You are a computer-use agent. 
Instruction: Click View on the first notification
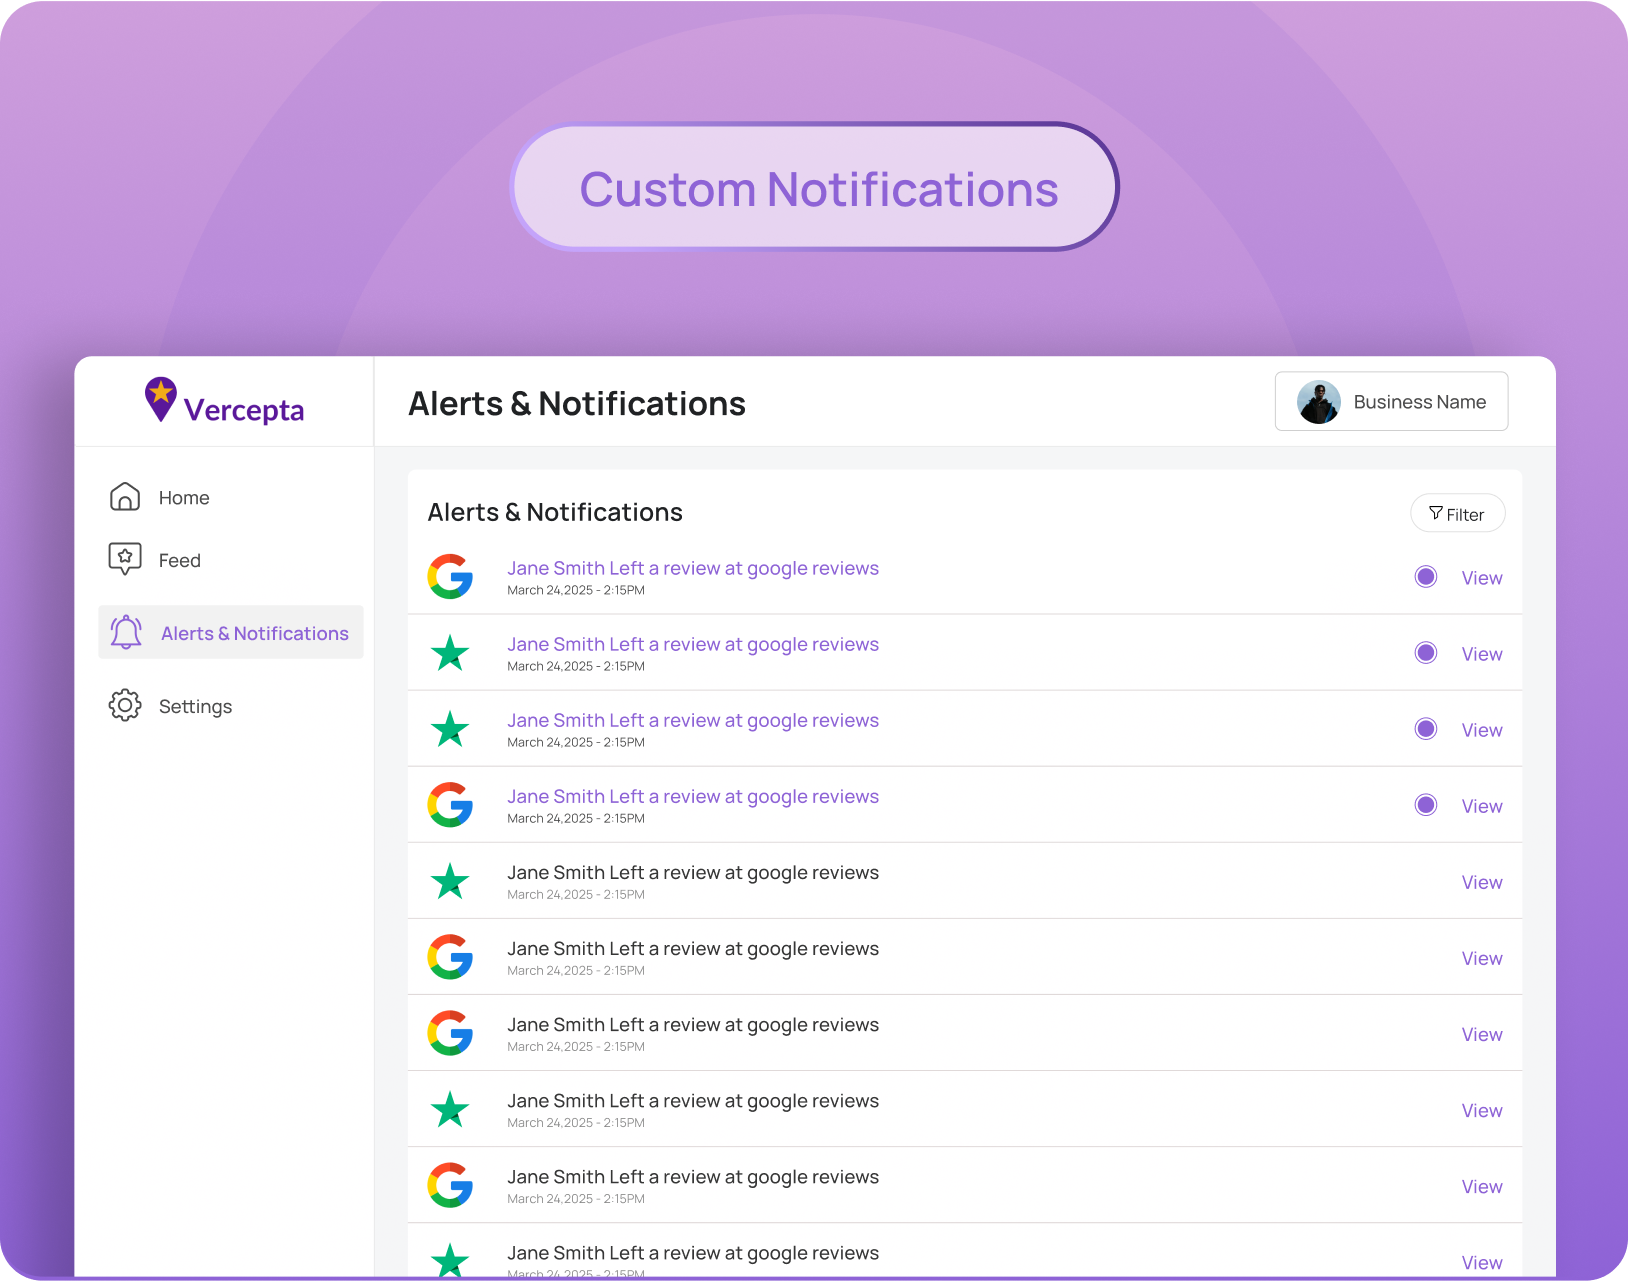click(1482, 578)
